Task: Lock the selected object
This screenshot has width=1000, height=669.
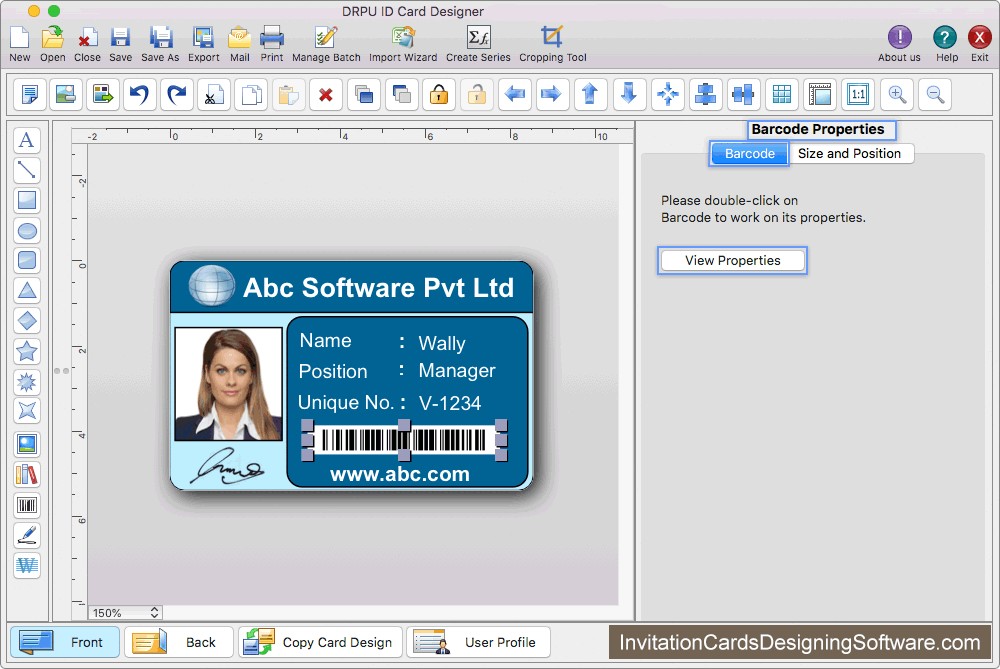Action: [x=439, y=95]
